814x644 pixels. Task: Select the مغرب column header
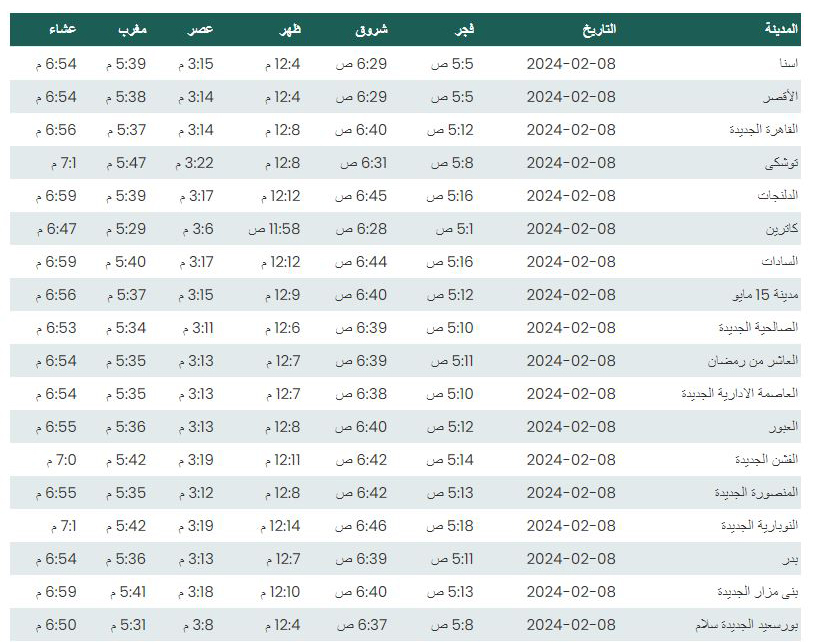pos(132,29)
